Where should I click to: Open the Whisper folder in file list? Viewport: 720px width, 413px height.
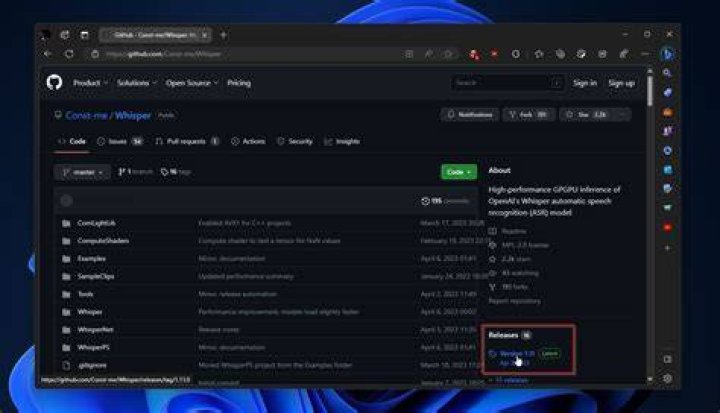(x=90, y=312)
